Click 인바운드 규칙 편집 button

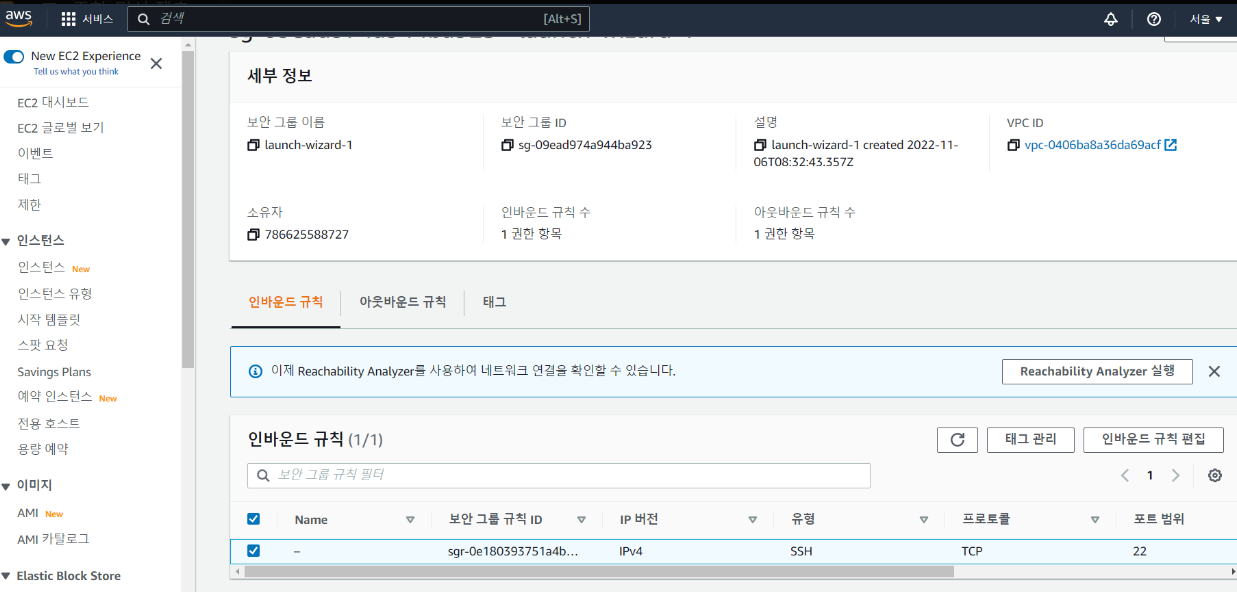[x=1153, y=440]
